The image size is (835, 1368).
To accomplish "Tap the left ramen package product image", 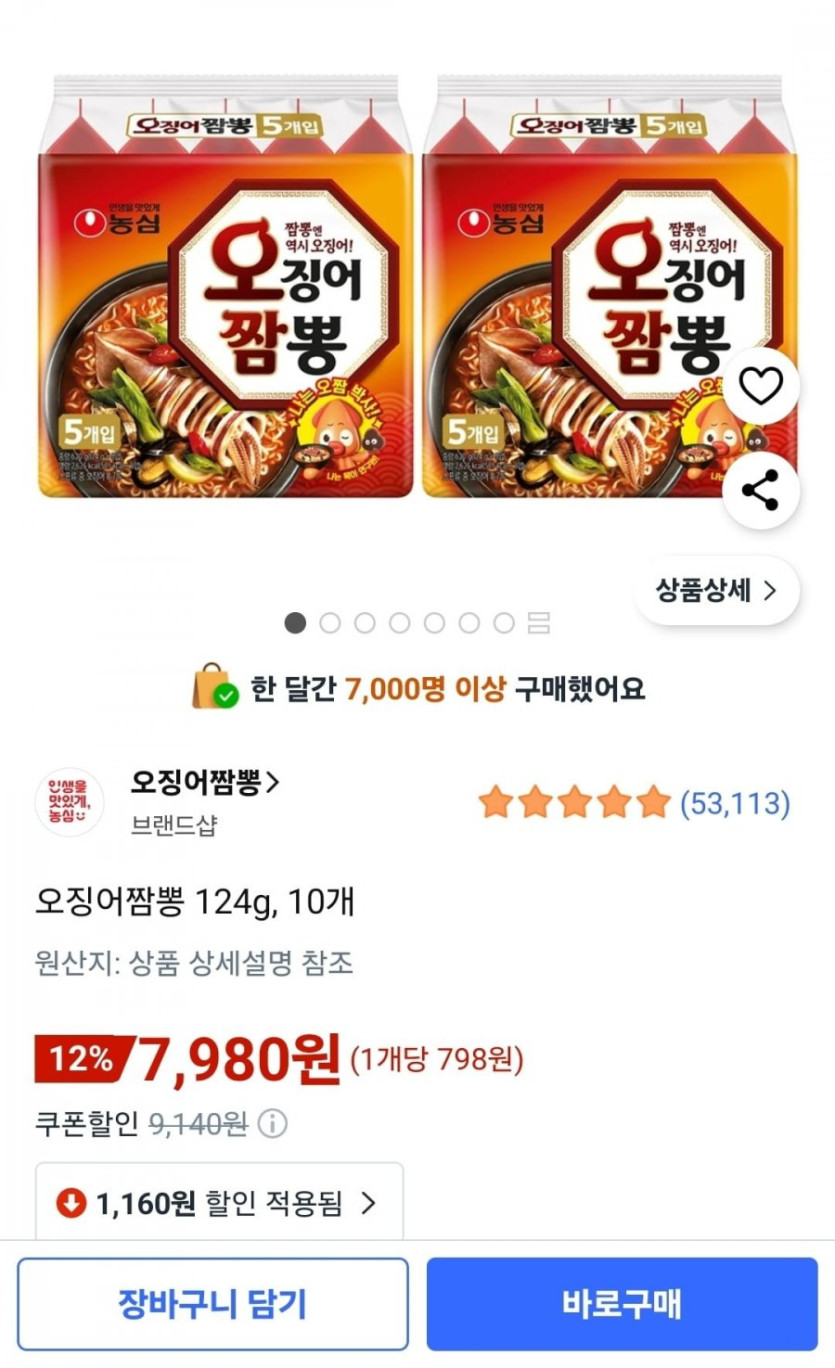I will (226, 287).
